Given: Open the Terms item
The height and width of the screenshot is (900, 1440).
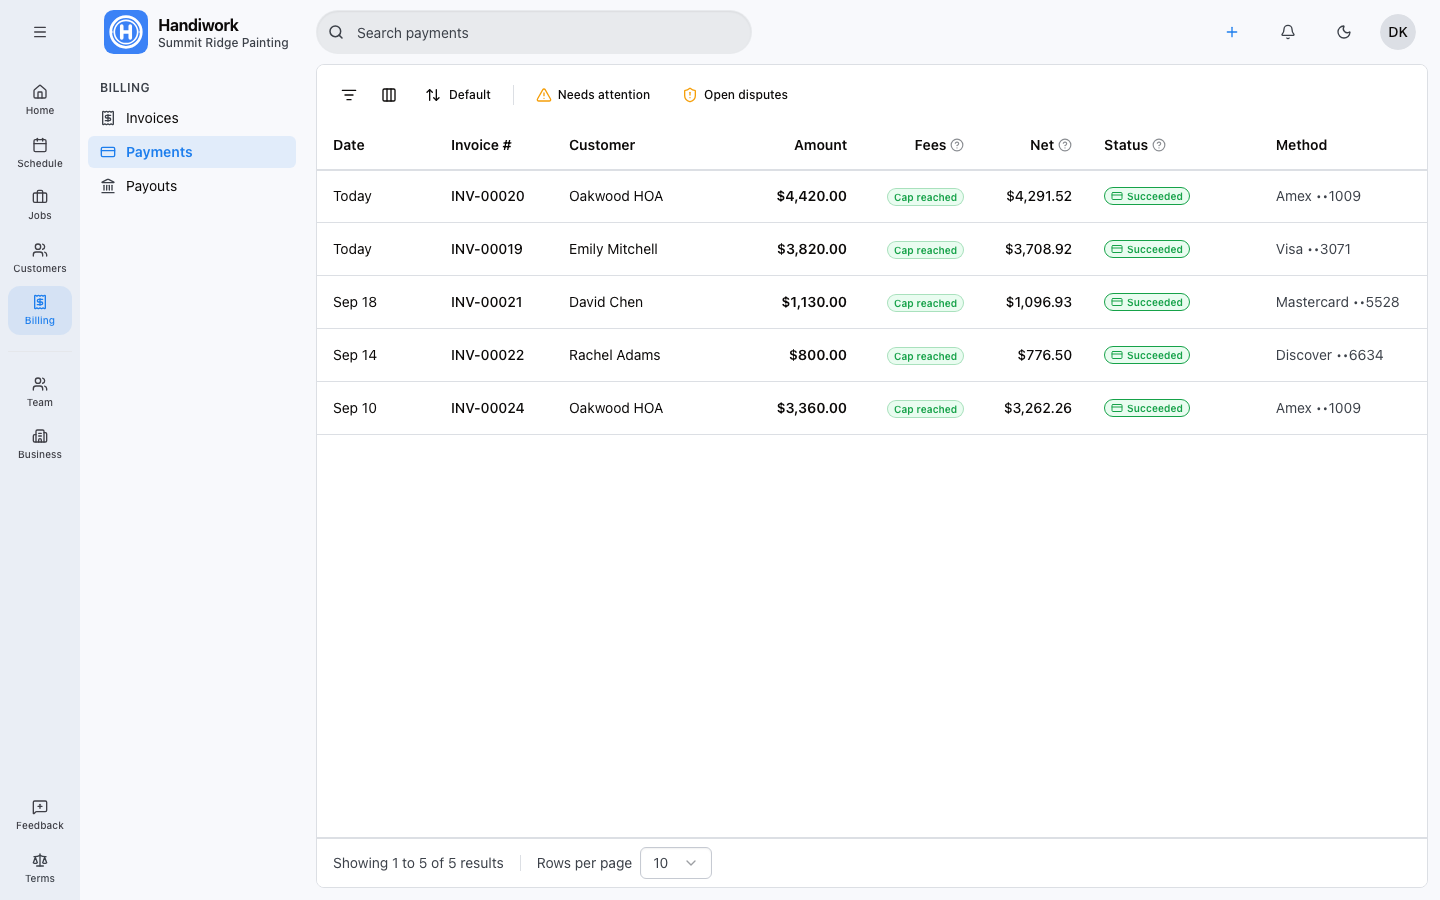Looking at the screenshot, I should [x=40, y=867].
